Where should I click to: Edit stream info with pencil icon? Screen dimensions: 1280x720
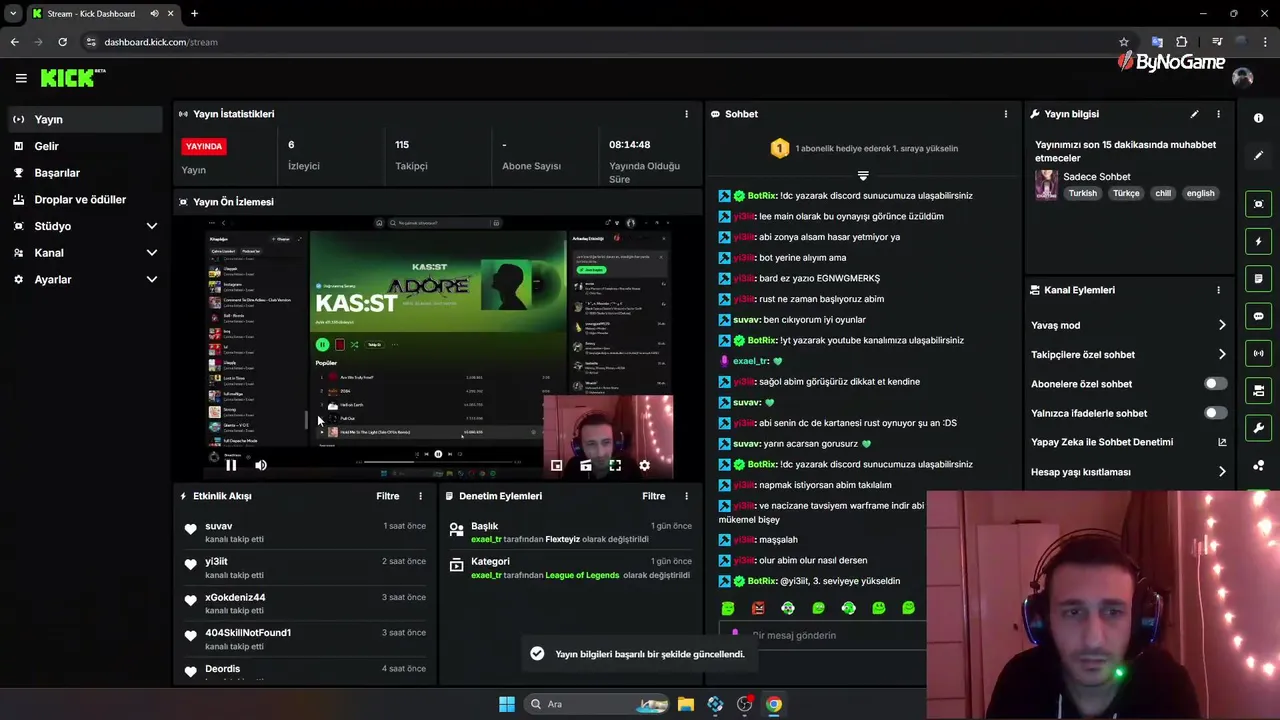[x=1194, y=114]
